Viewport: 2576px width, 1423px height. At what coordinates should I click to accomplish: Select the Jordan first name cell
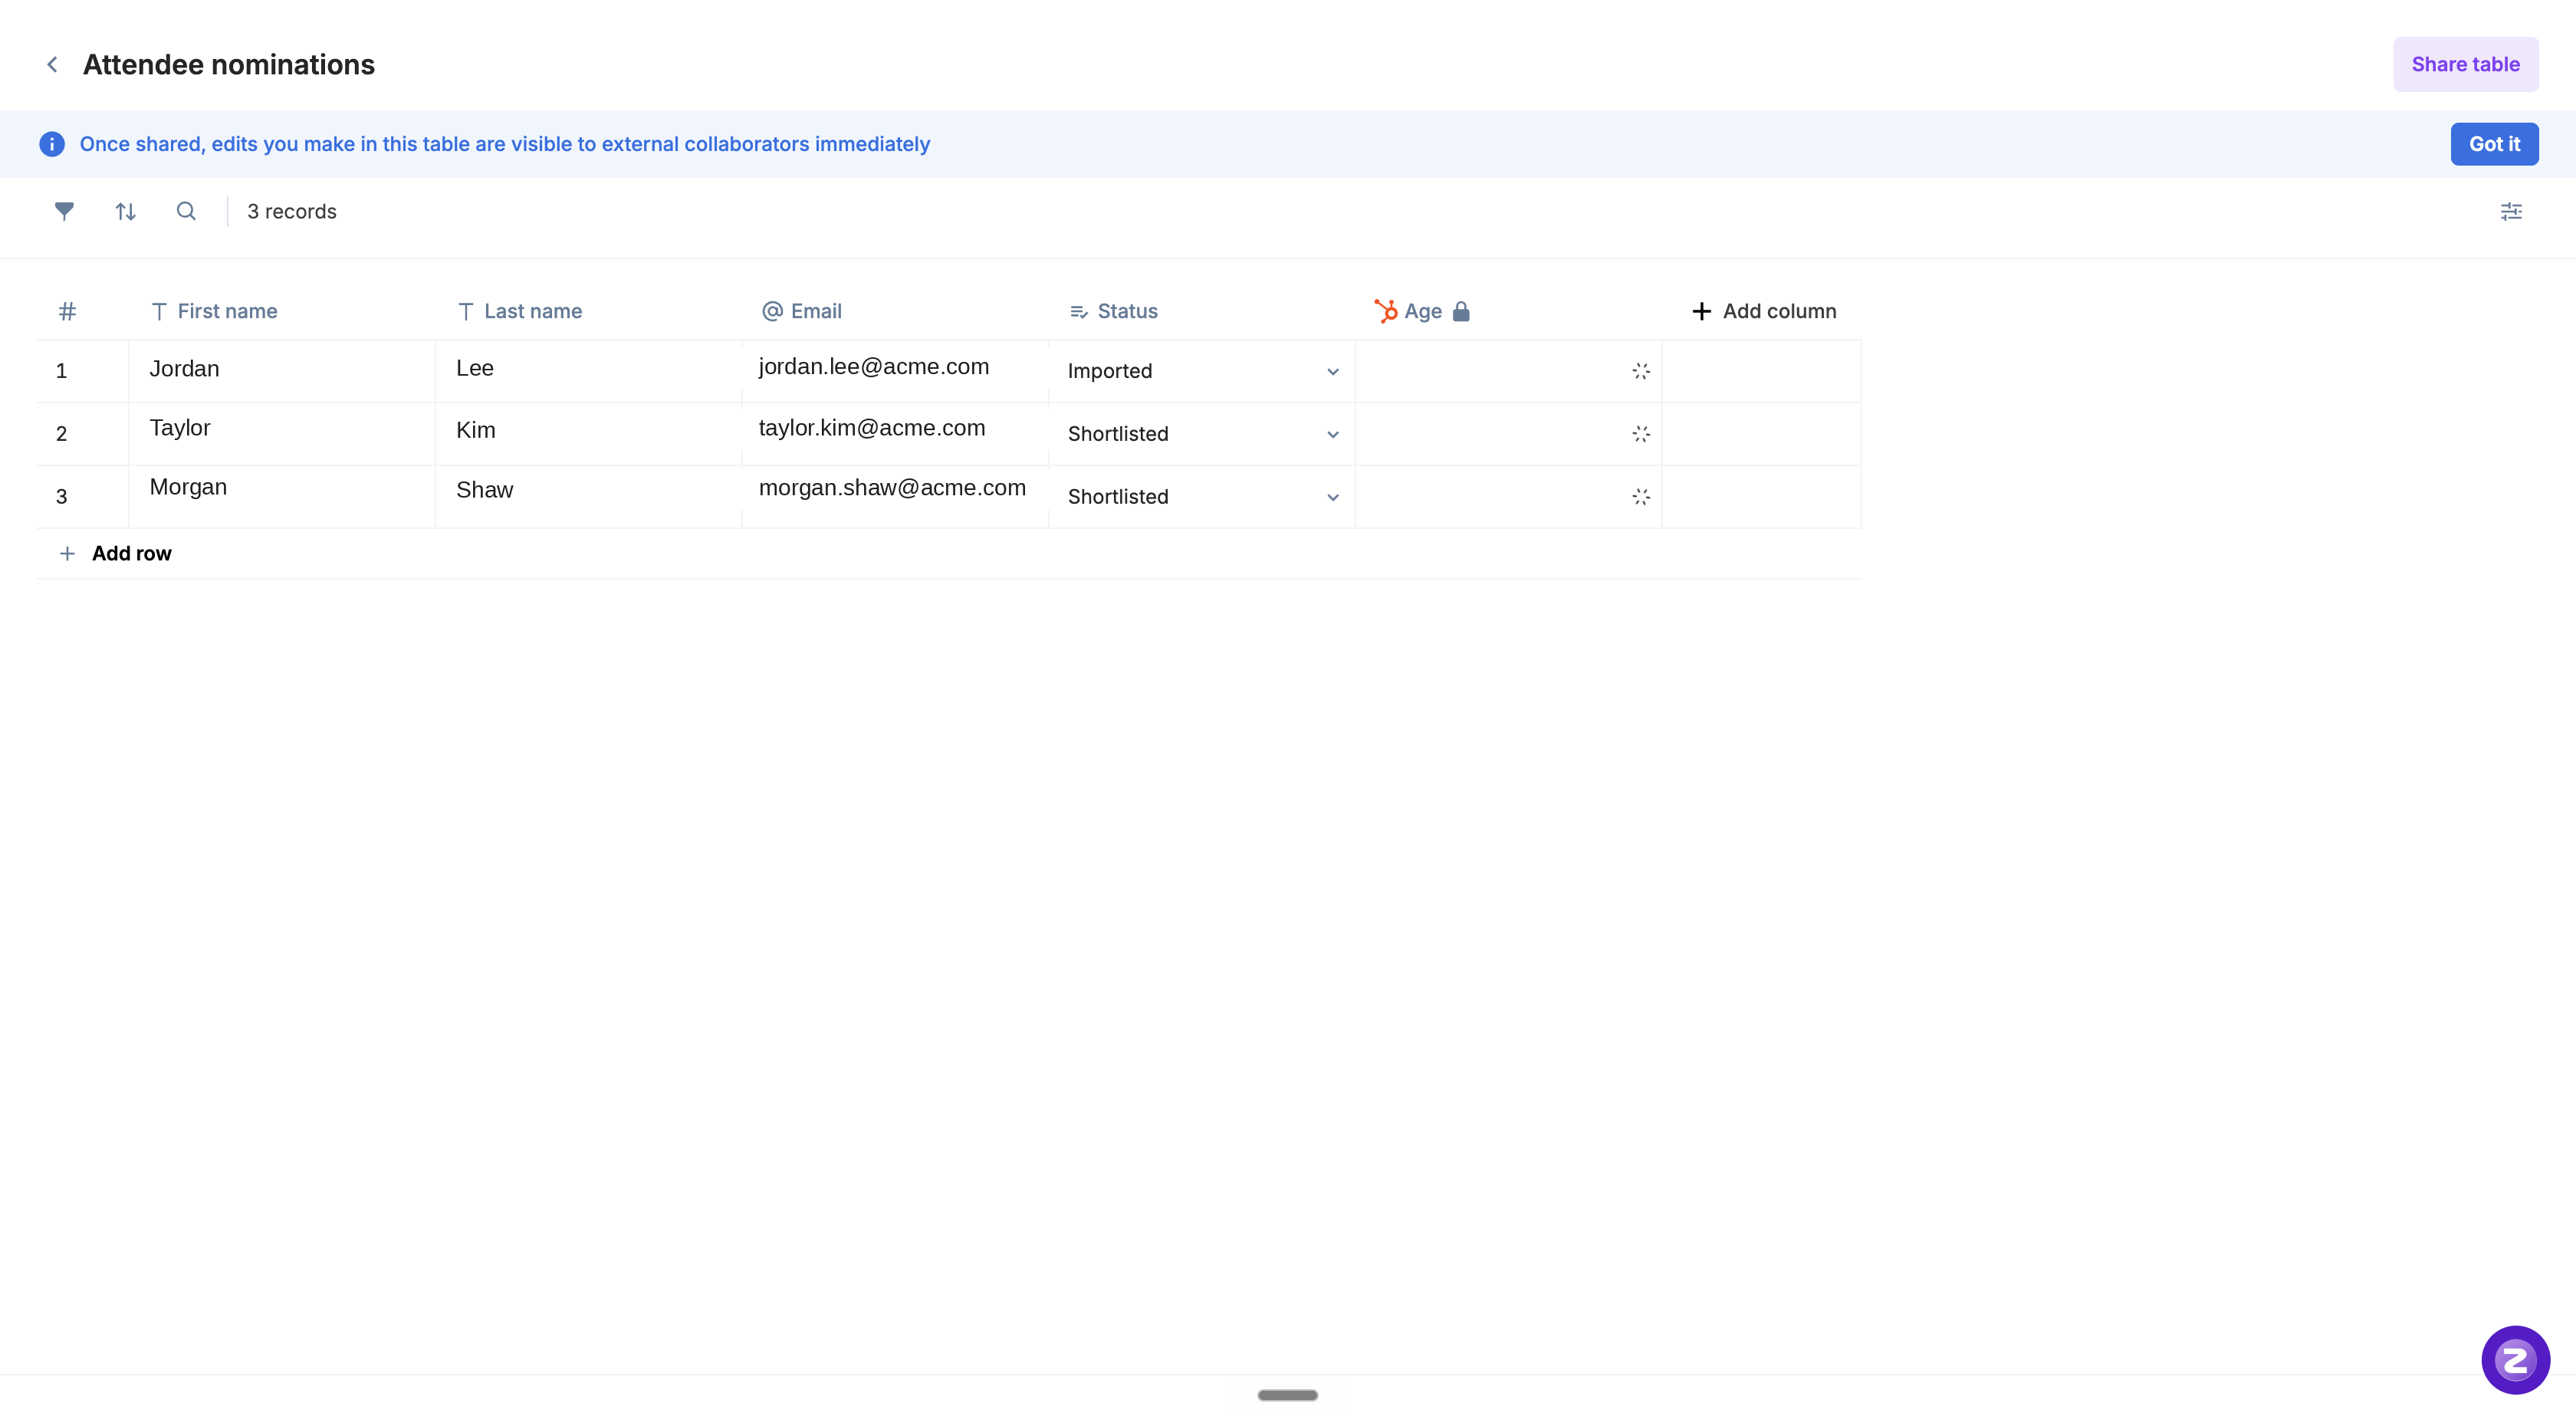coord(282,371)
